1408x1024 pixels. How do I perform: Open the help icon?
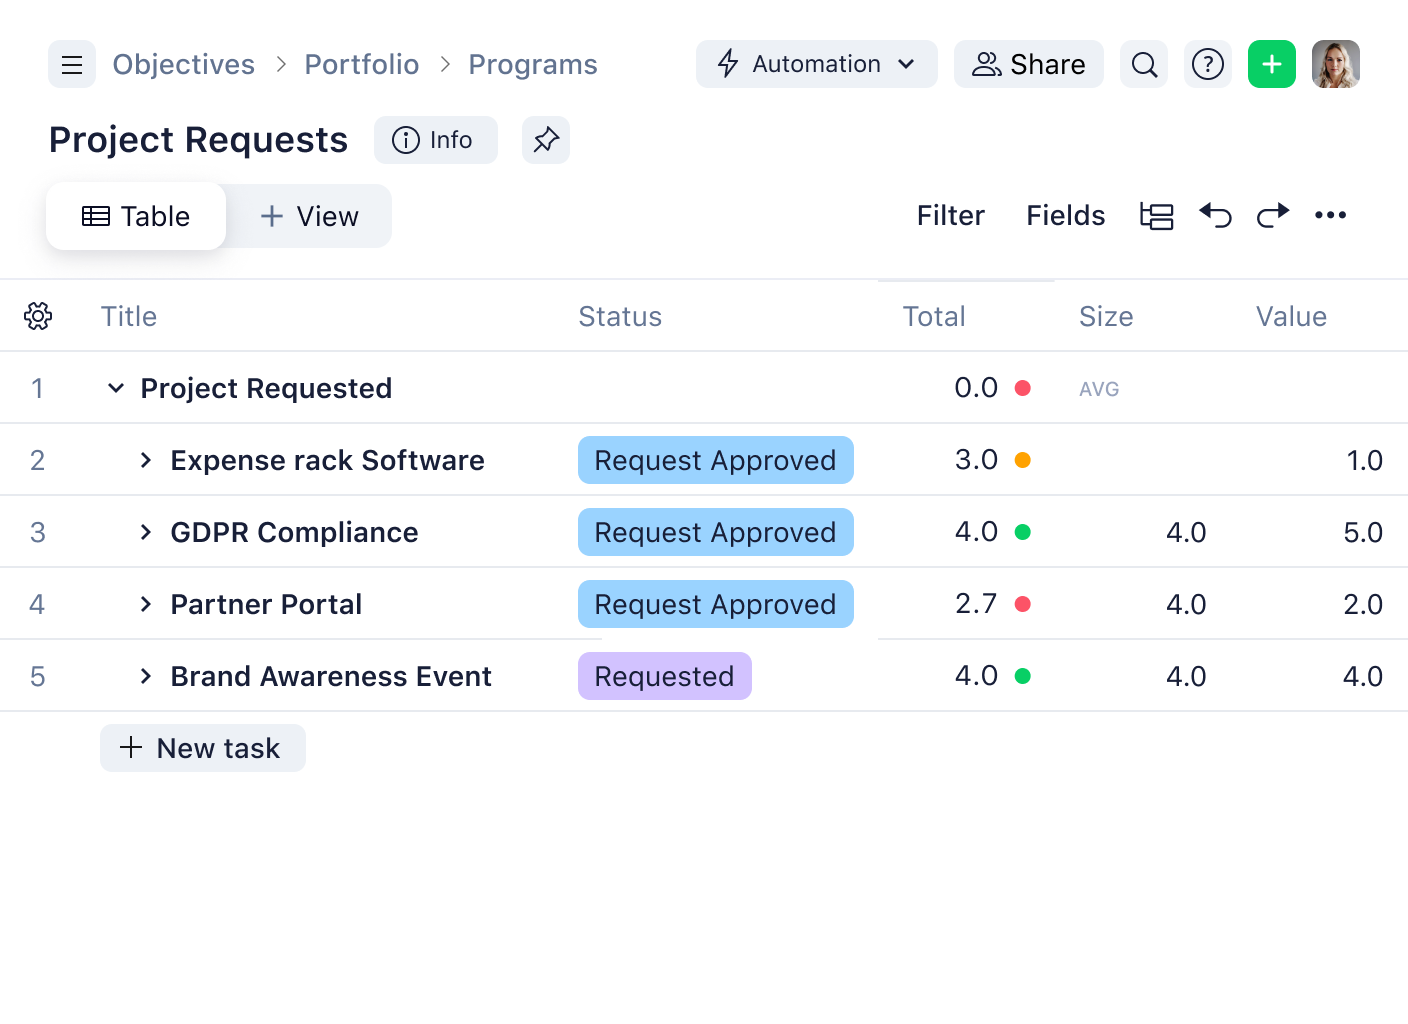click(1207, 64)
